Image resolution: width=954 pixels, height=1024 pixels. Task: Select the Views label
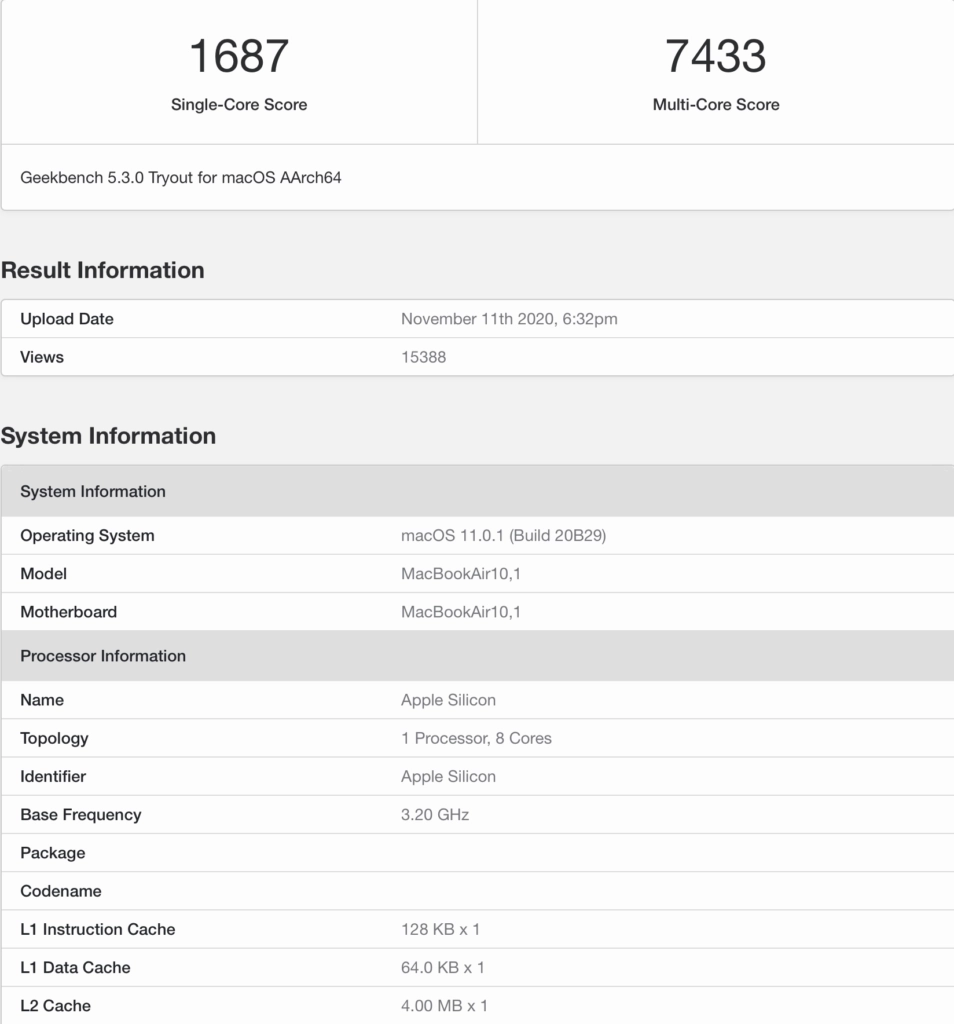pos(42,357)
